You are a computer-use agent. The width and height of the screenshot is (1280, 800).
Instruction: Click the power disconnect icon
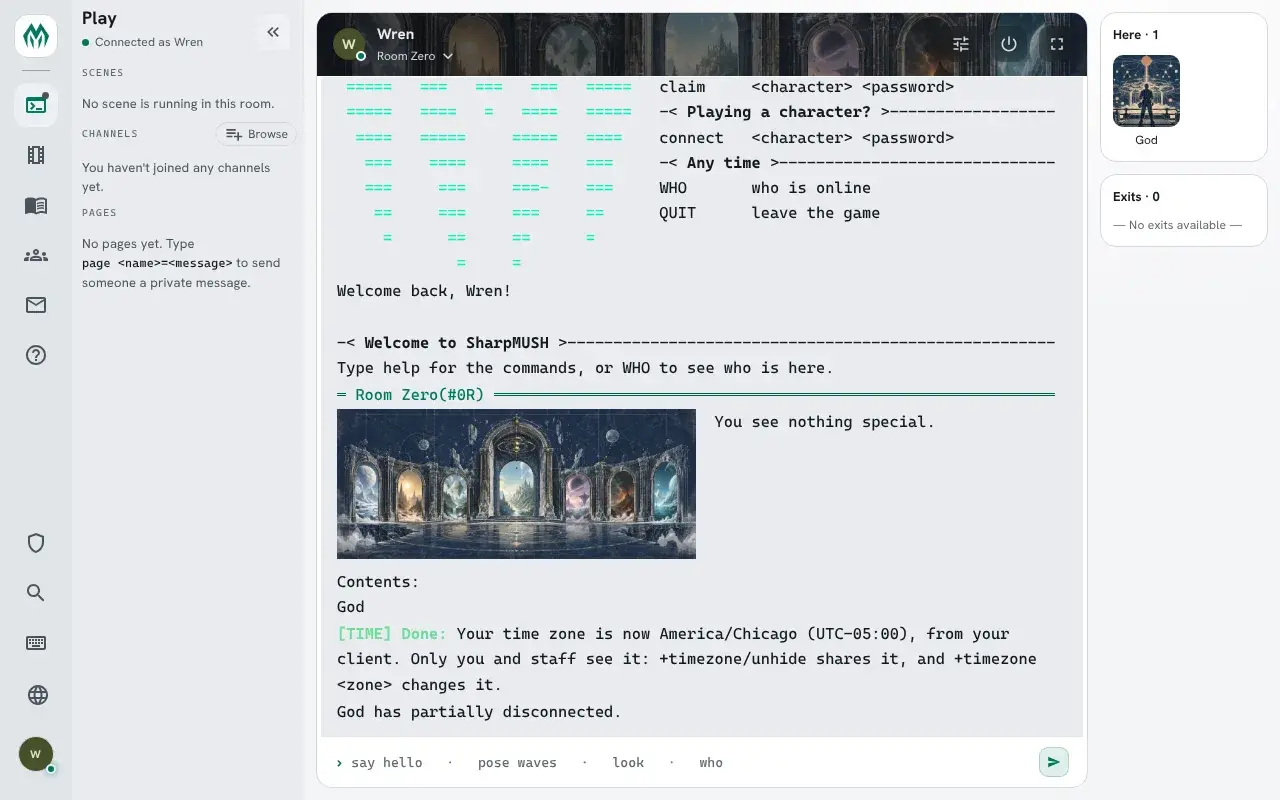click(x=1009, y=44)
